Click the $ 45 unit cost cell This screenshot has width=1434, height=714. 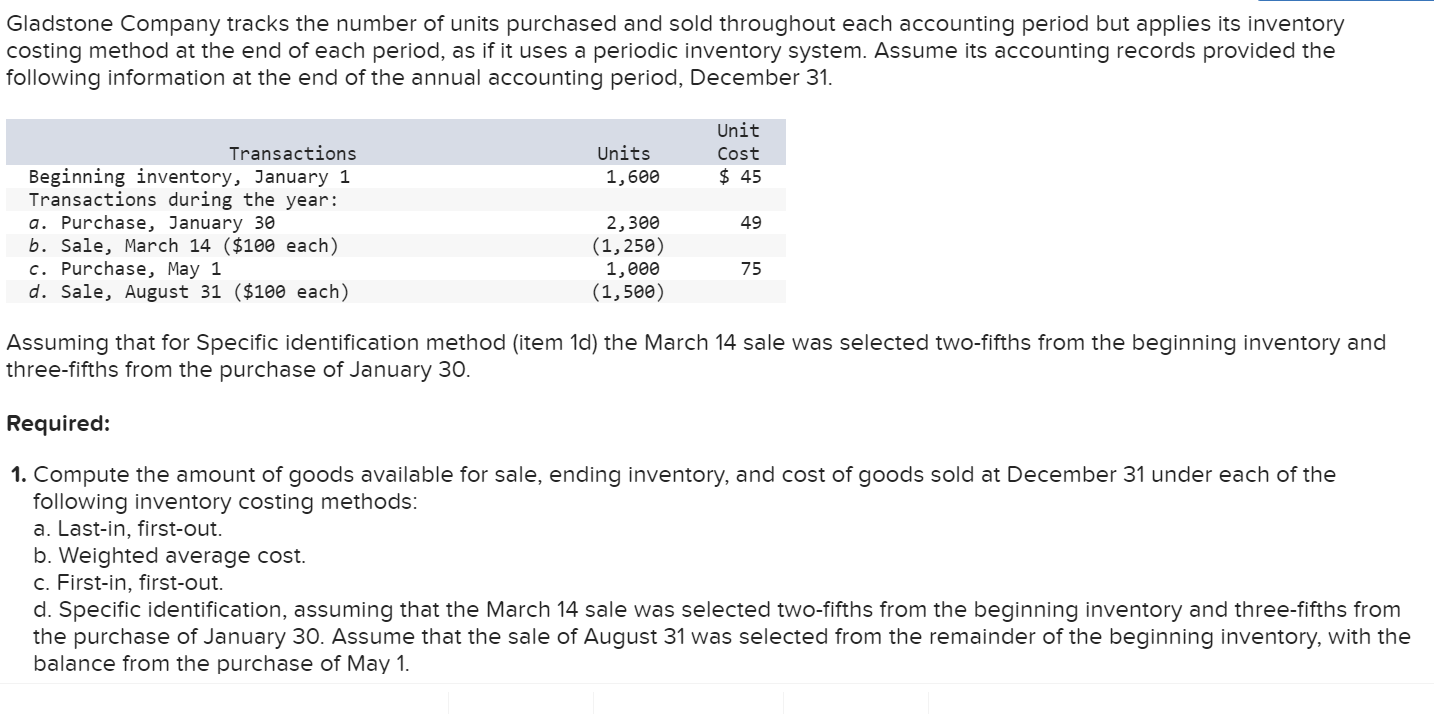[740, 177]
